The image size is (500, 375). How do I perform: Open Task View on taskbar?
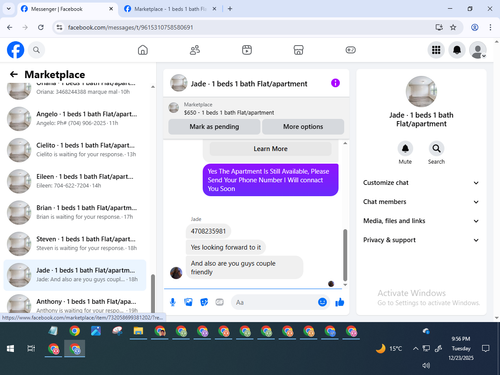tap(31, 349)
